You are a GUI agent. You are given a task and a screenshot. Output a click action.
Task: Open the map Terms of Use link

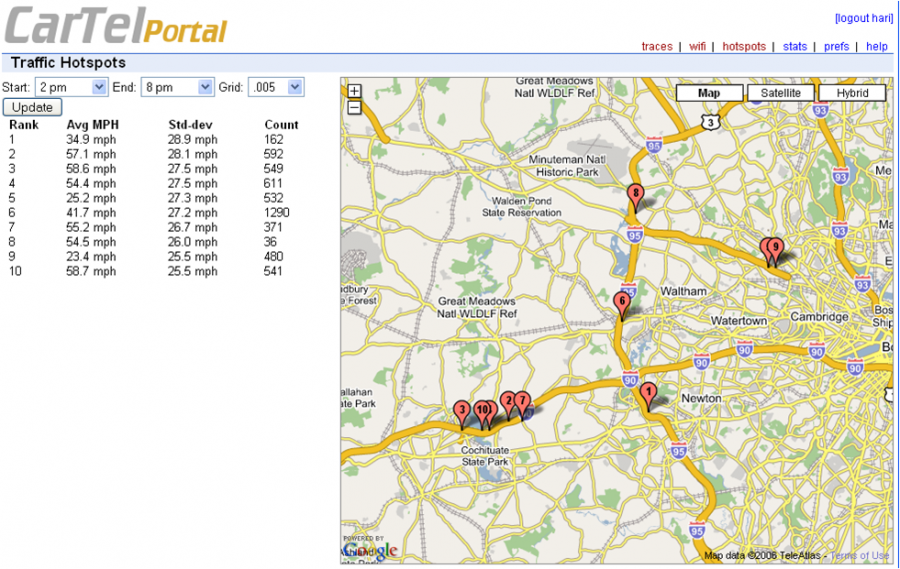pos(860,555)
